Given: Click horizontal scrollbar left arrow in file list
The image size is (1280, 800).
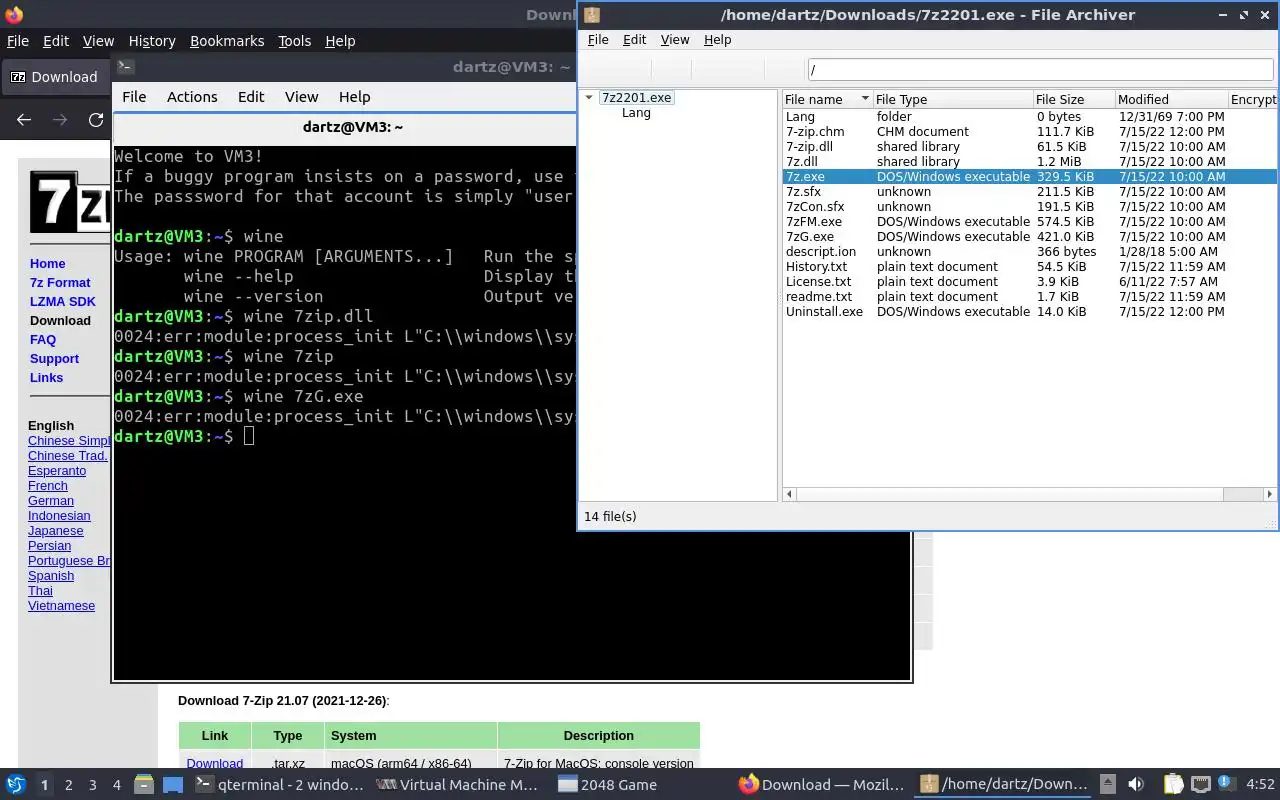Looking at the screenshot, I should (x=790, y=494).
